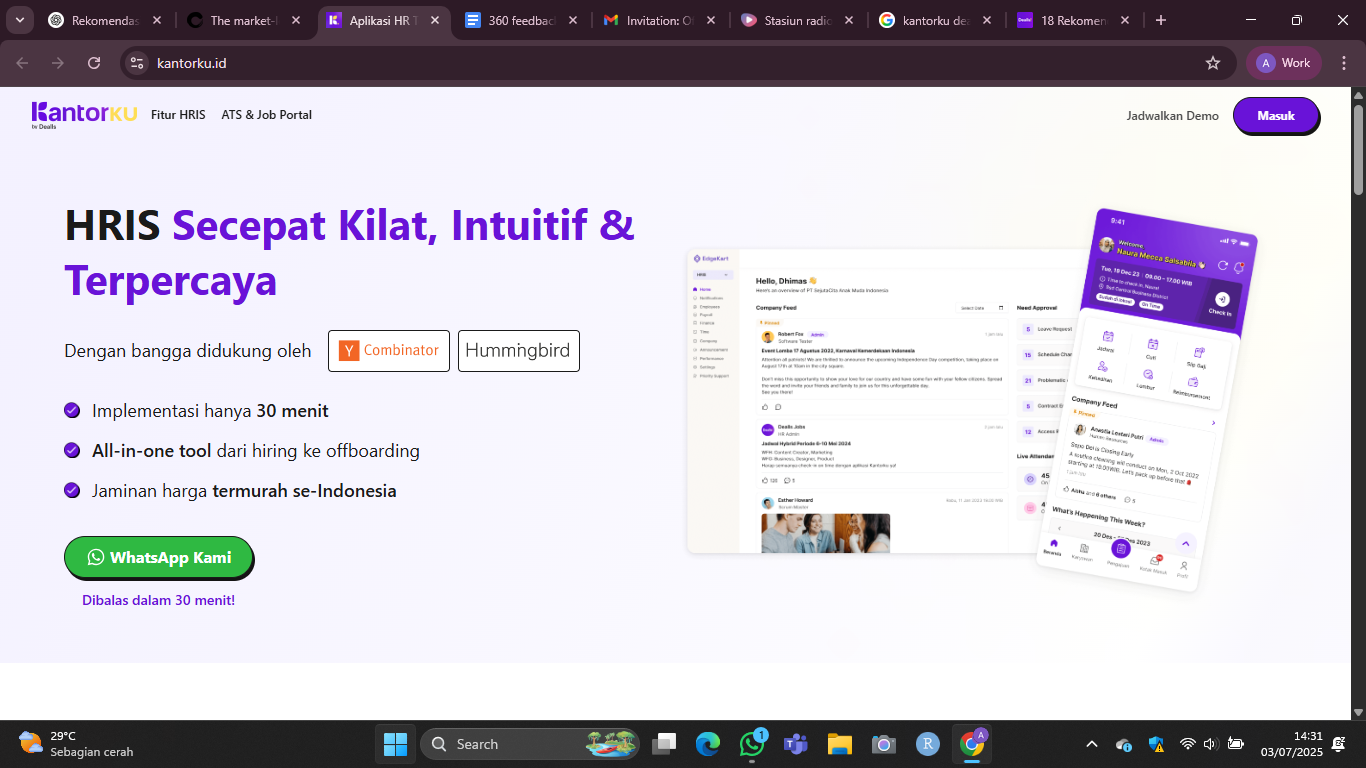Click the Chrome taskbar icon
This screenshot has height=768, width=1366.
tap(972, 744)
